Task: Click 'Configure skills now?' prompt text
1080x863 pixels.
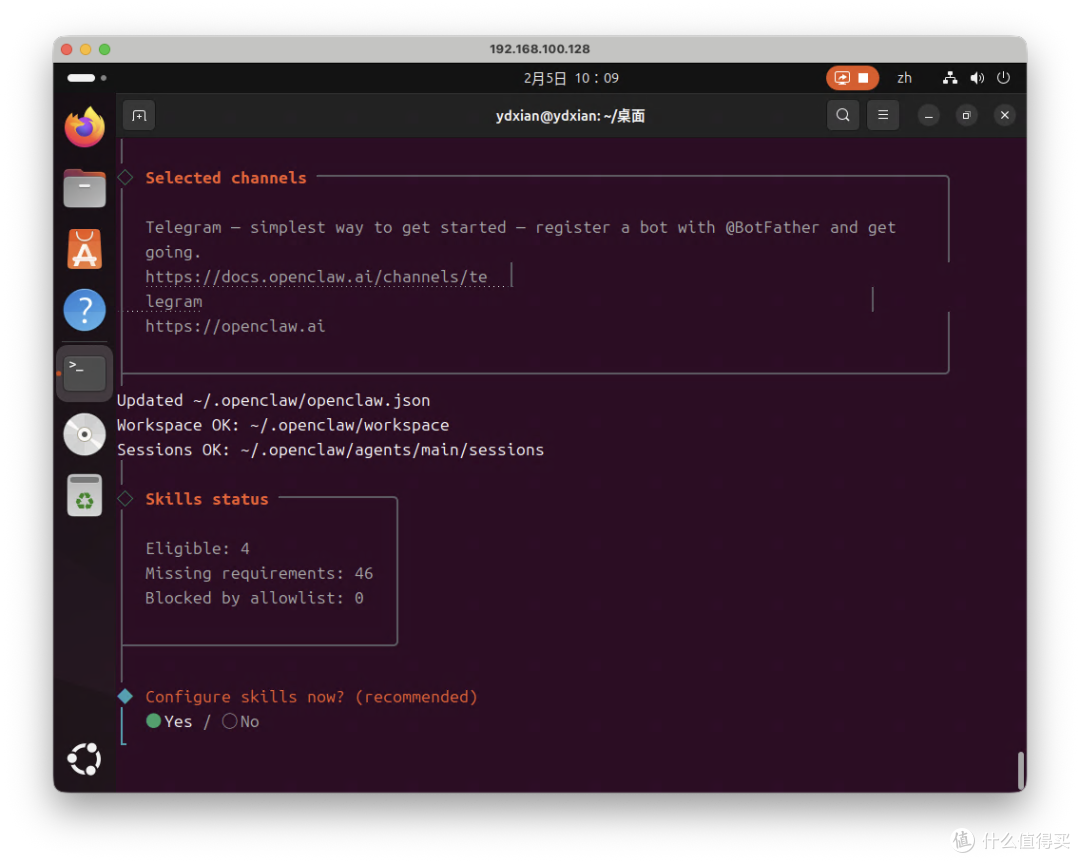Action: [311, 697]
